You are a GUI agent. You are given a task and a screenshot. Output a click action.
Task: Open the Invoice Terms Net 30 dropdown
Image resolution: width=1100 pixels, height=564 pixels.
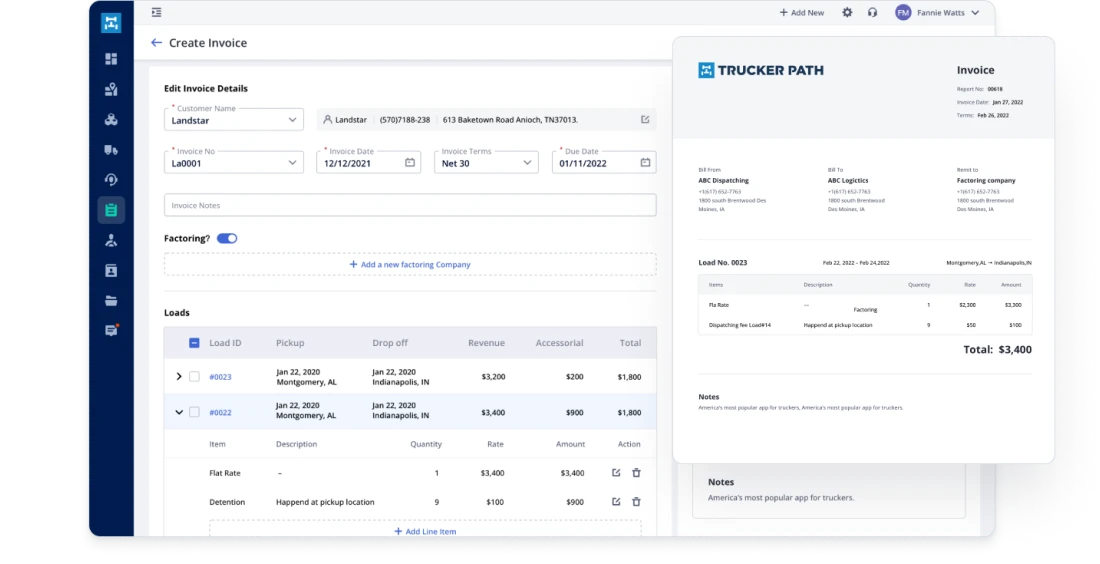[488, 163]
